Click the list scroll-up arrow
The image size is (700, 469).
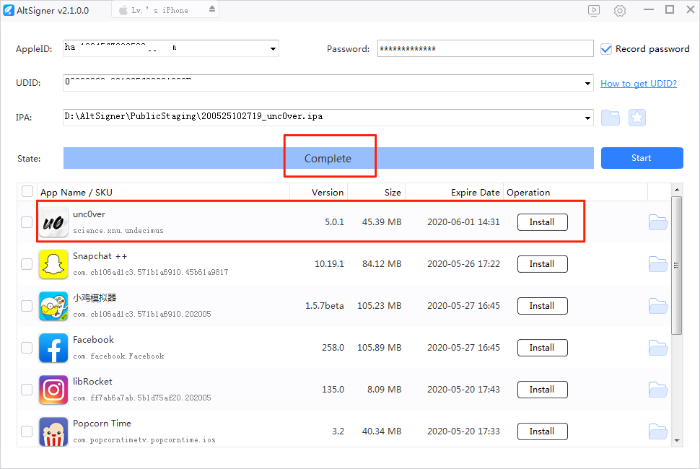tap(677, 190)
